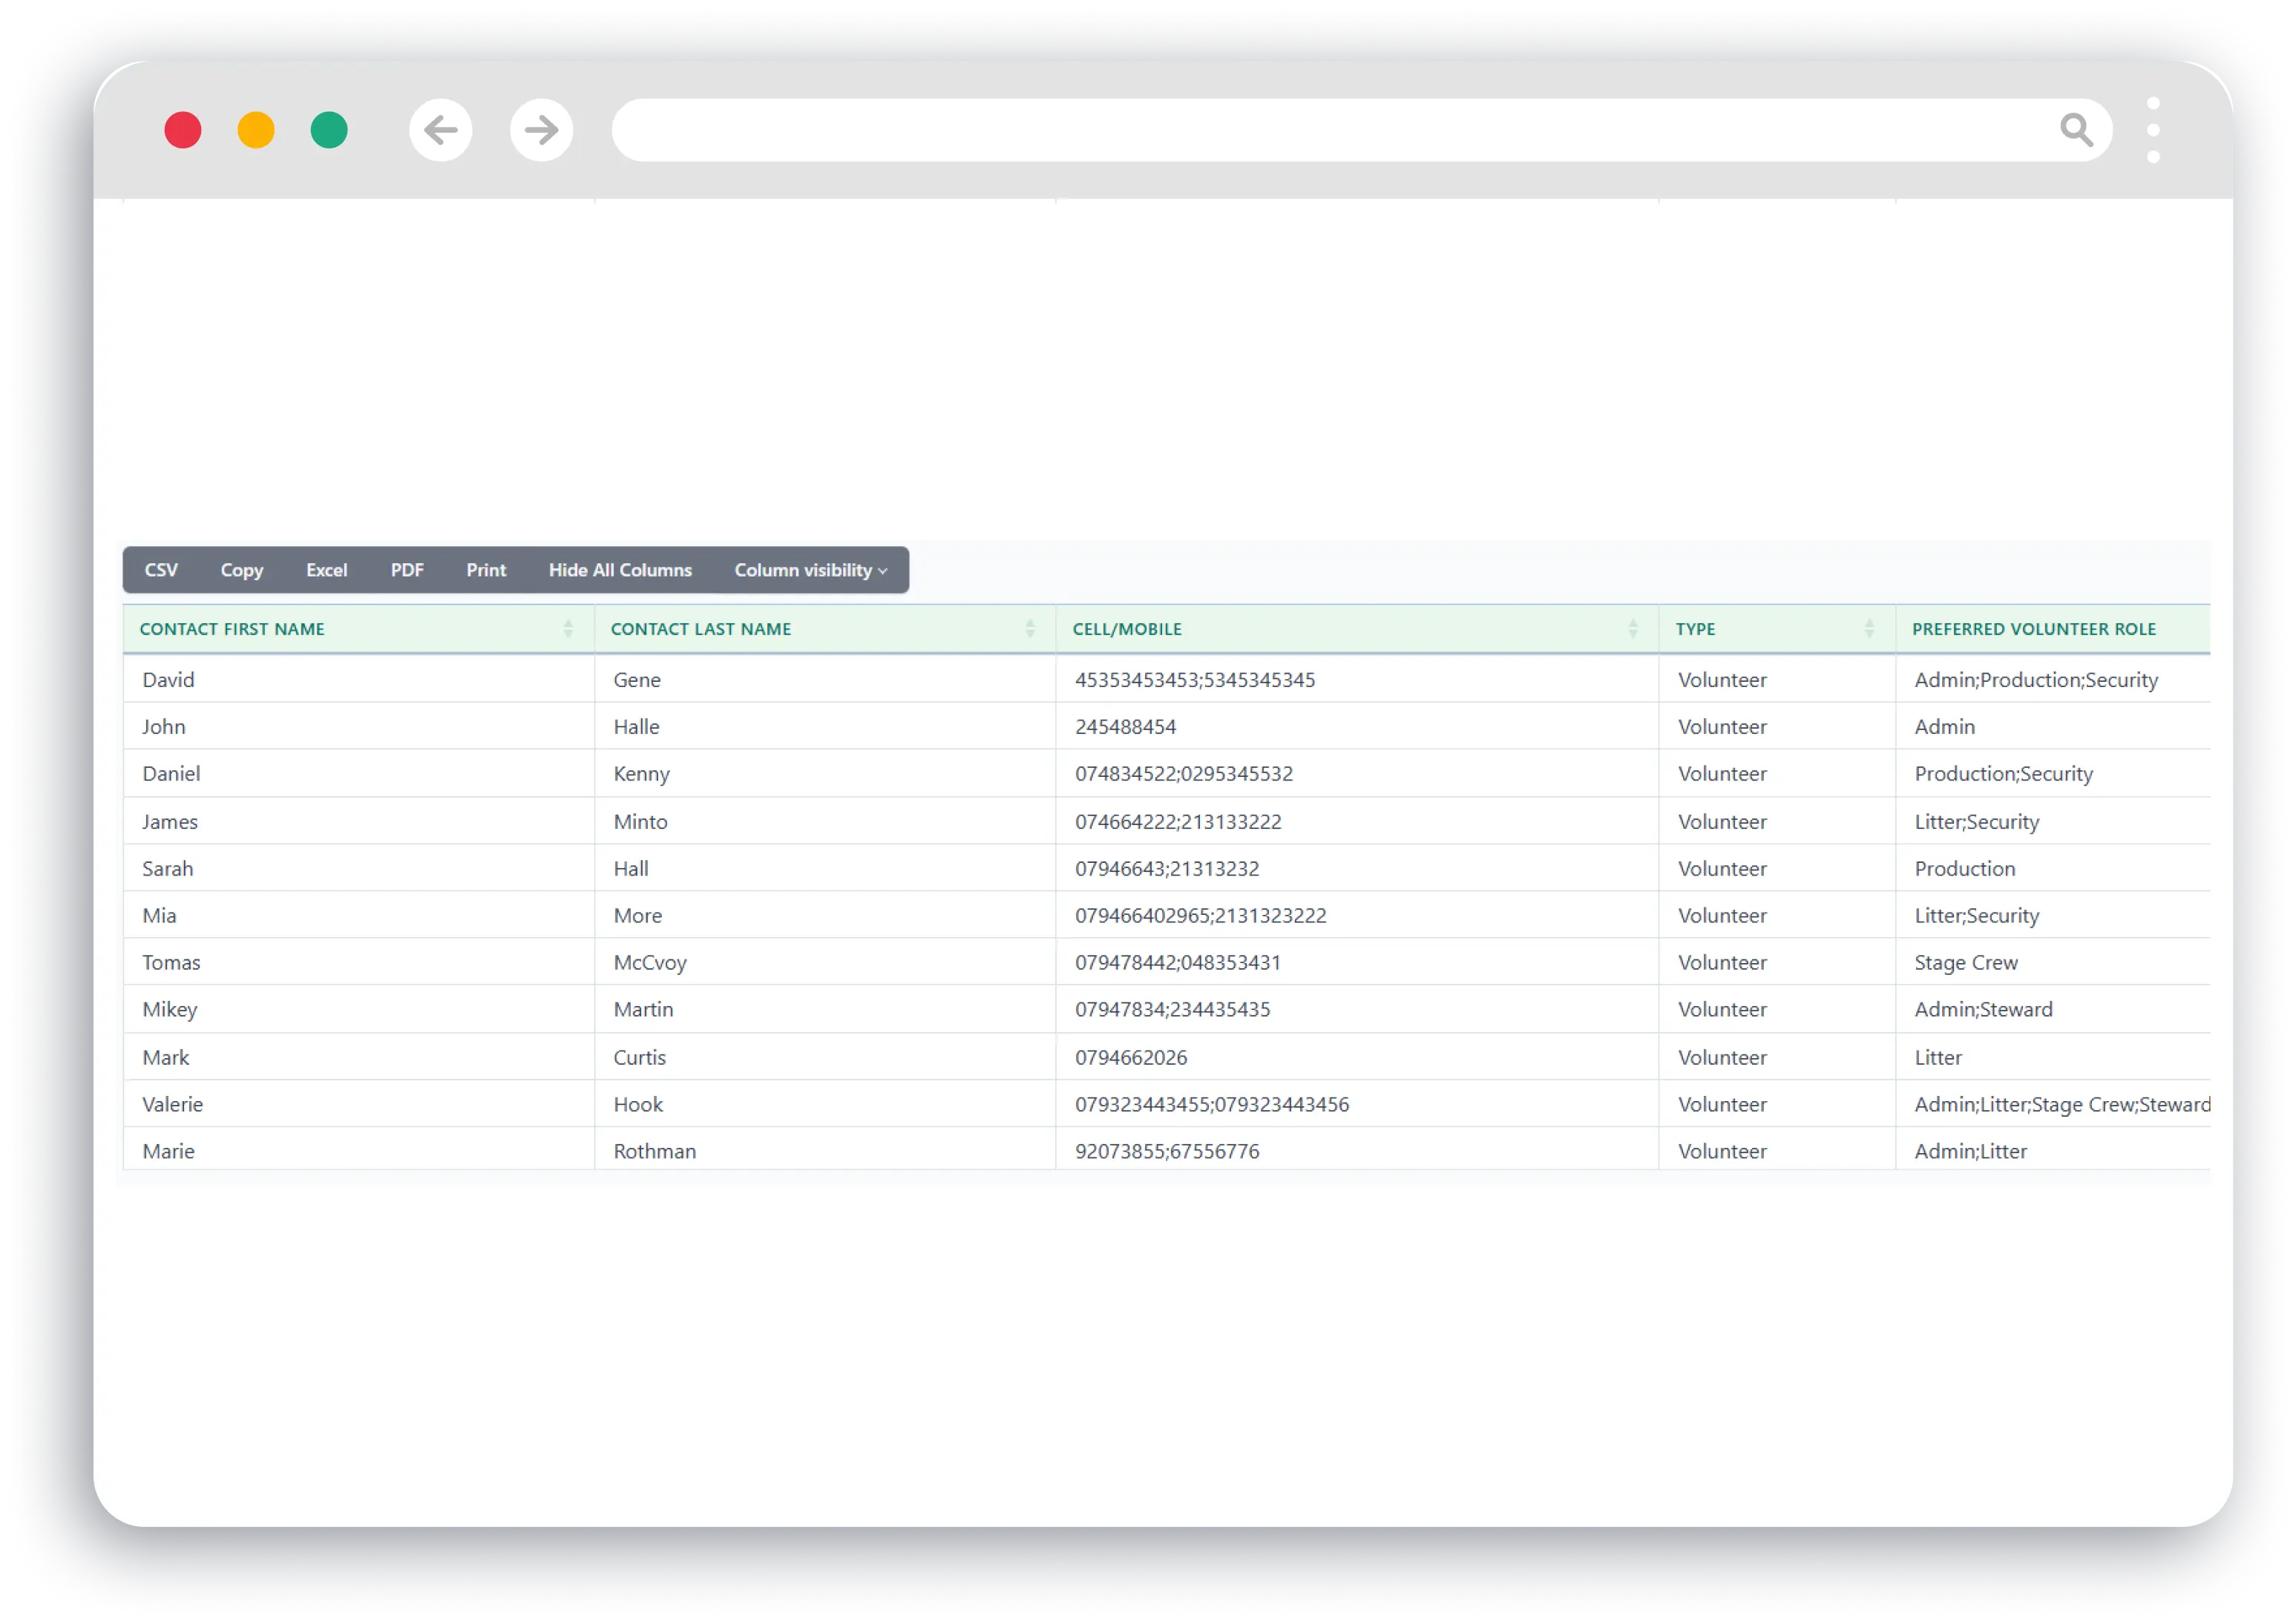
Task: Click the PDF export button
Action: tap(407, 570)
